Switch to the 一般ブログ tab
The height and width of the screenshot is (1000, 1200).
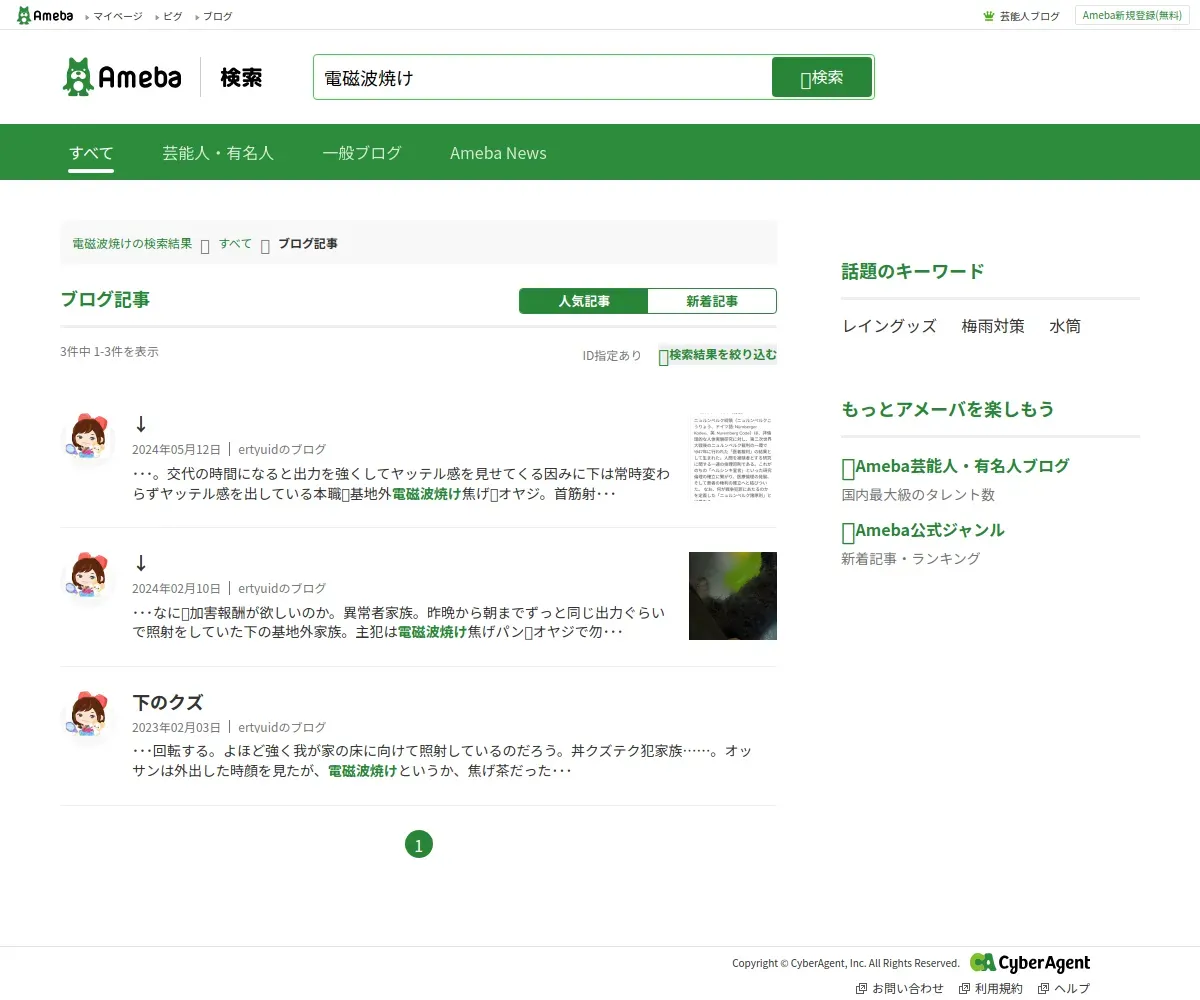tap(362, 153)
